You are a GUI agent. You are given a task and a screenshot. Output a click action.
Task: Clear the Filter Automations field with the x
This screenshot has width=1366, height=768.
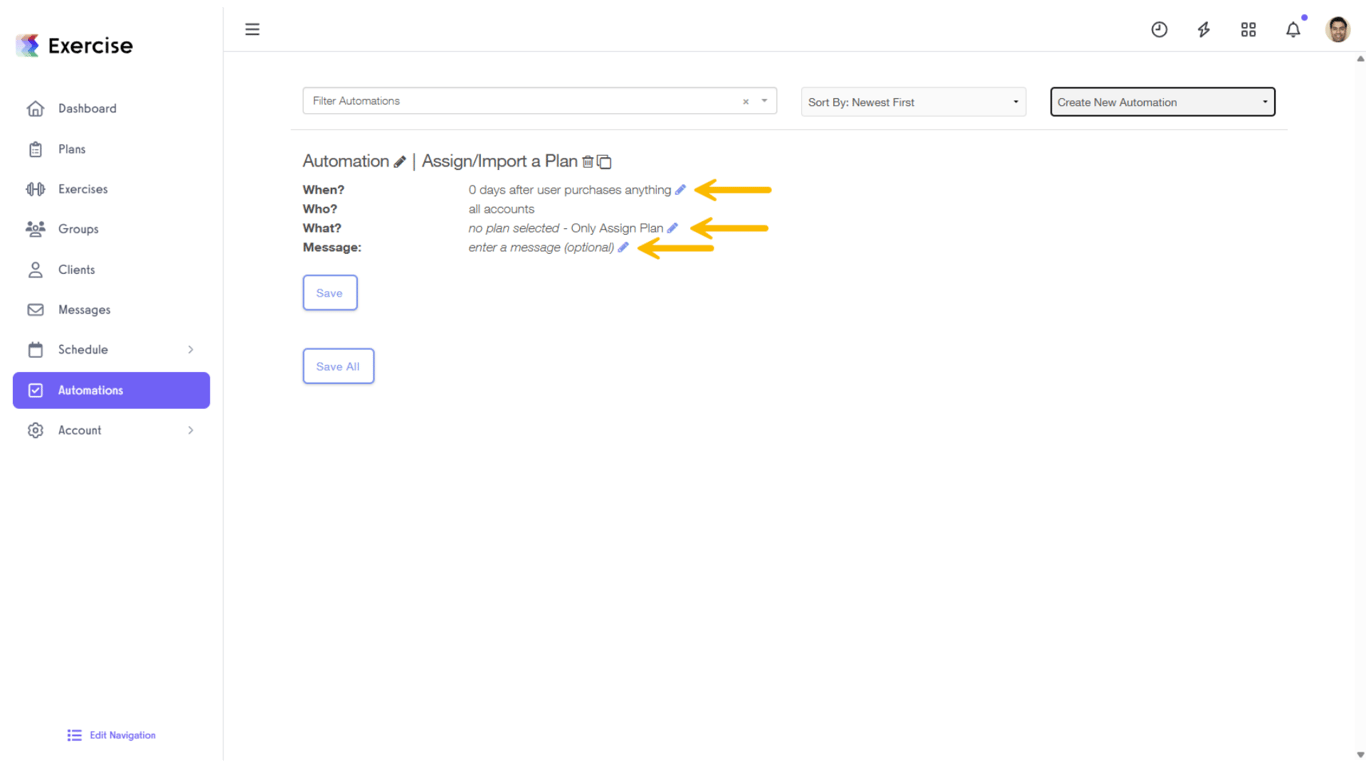745,101
